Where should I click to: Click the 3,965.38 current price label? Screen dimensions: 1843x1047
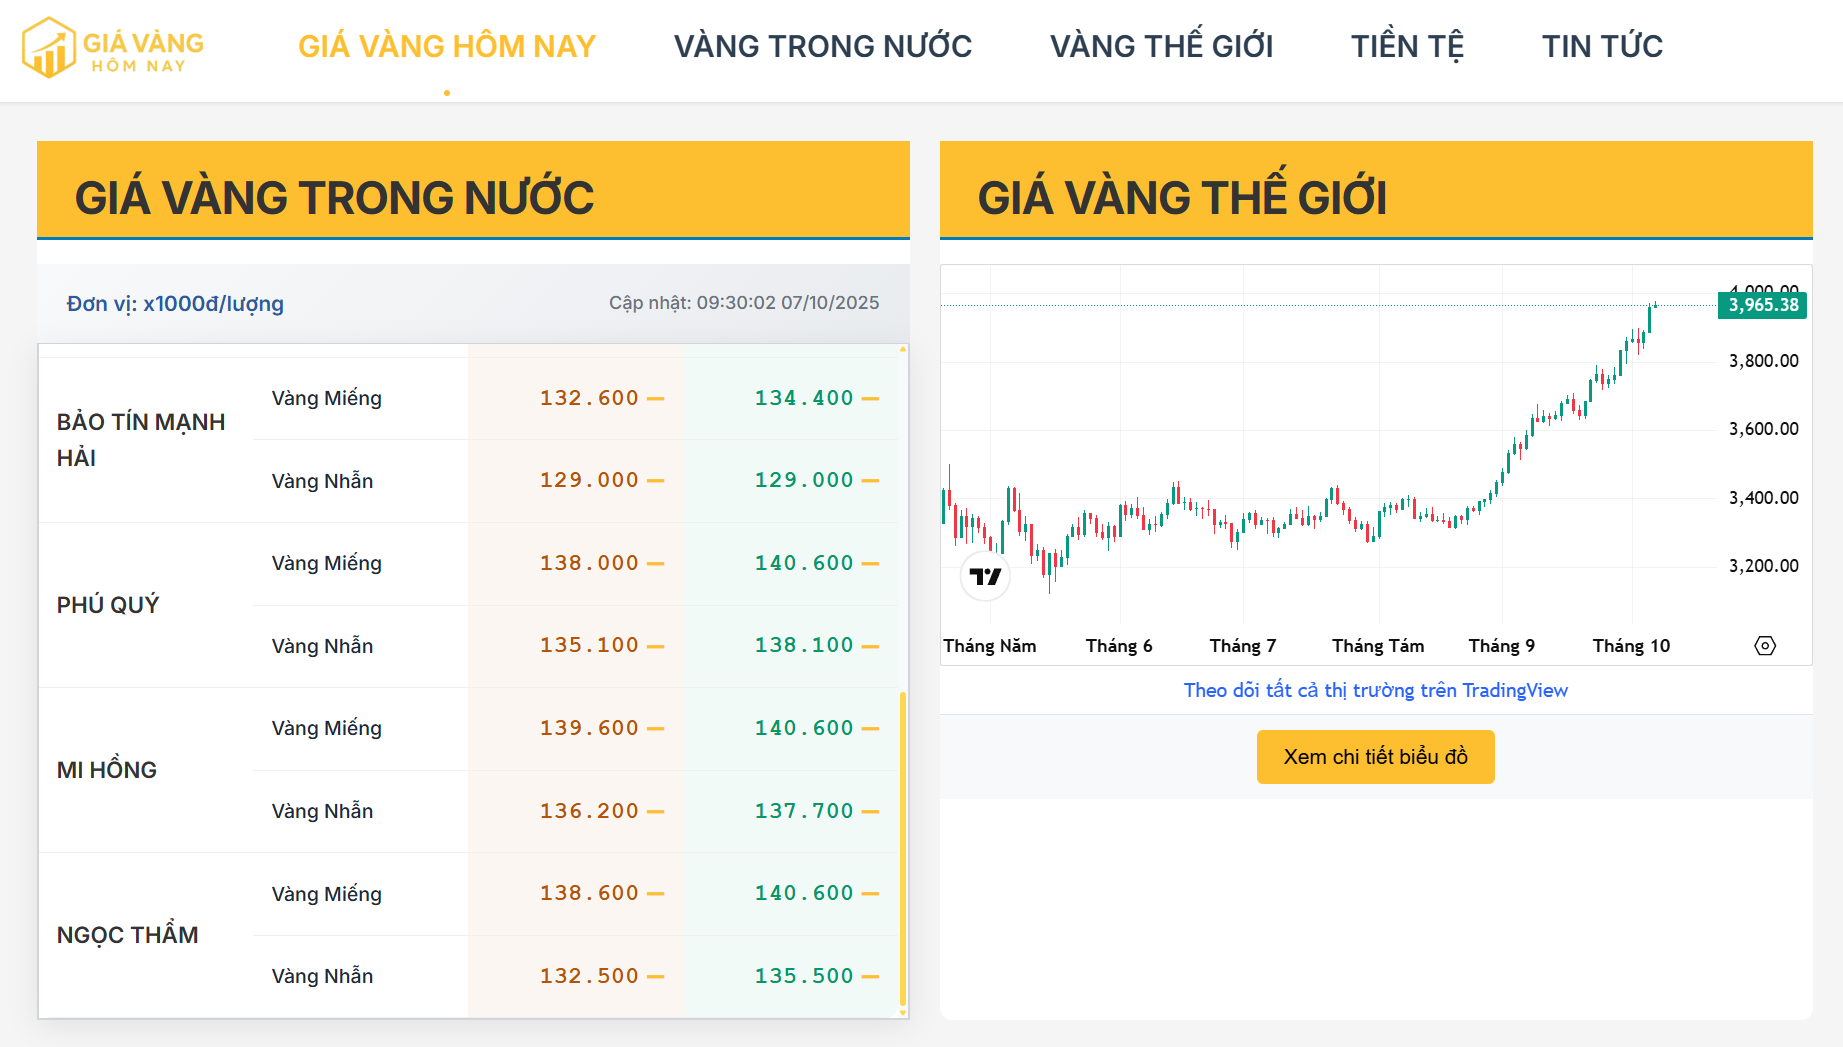click(1762, 305)
